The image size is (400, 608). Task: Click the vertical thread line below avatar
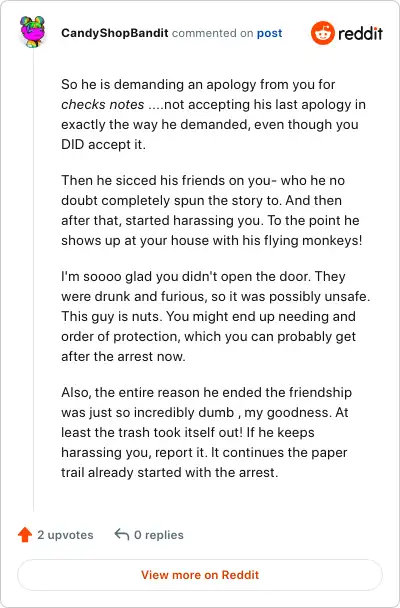33,279
